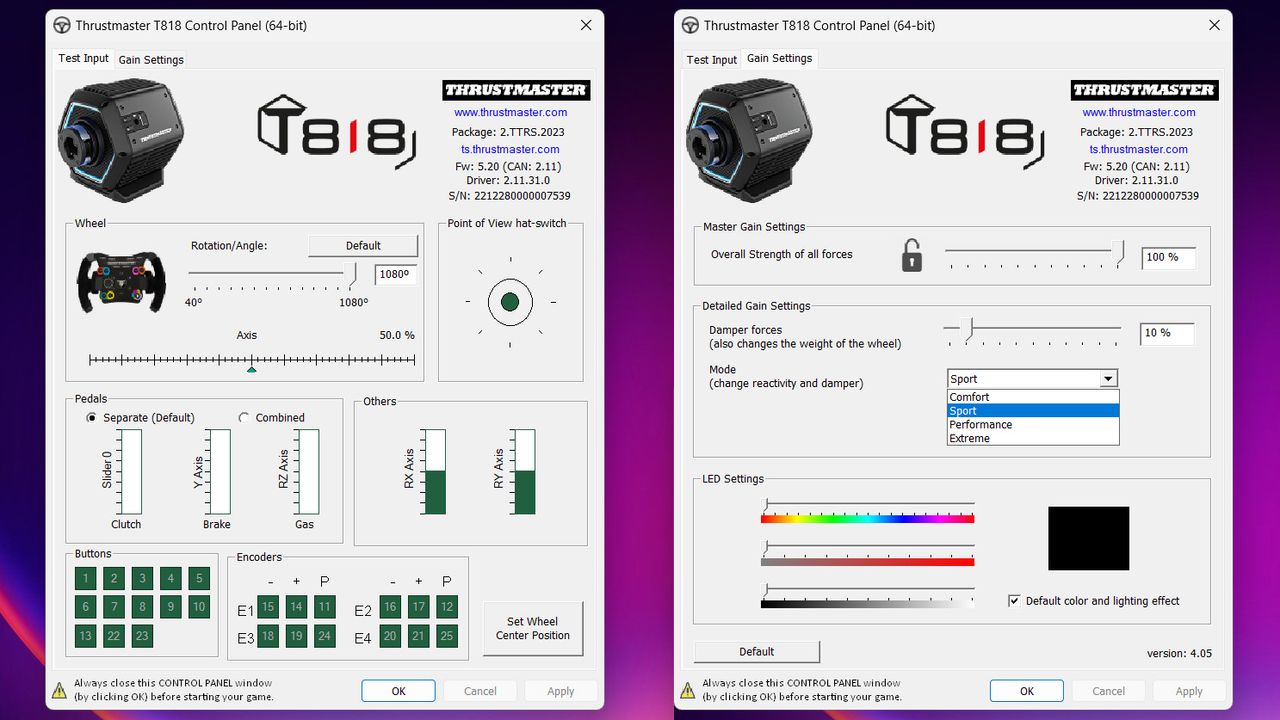The image size is (1280, 720).
Task: Click Cancel in the left window
Action: 480,691
